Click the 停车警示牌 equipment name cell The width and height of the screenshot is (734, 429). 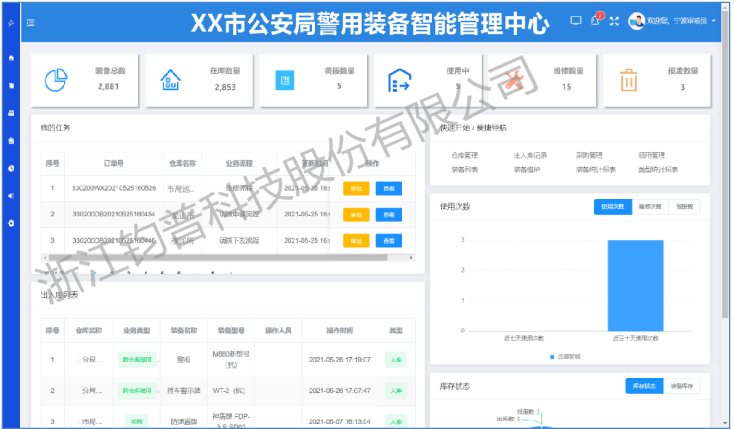click(x=184, y=391)
